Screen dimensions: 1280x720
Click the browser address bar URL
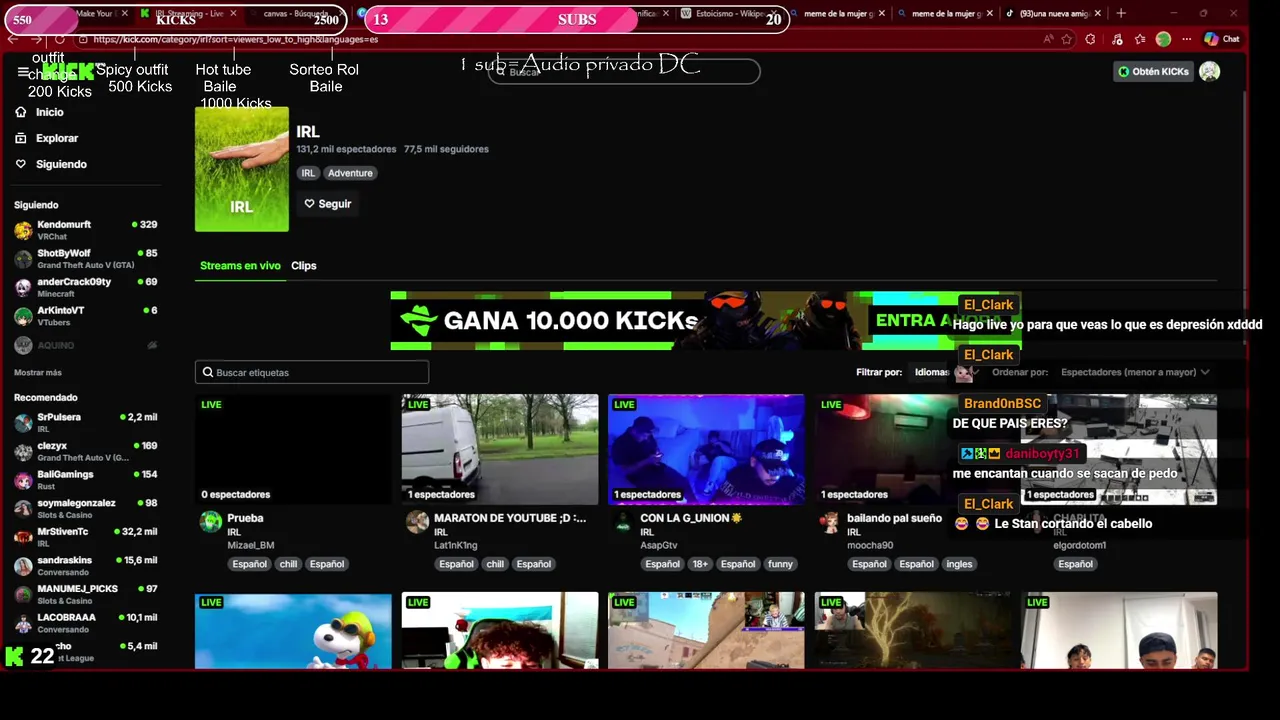tap(236, 39)
